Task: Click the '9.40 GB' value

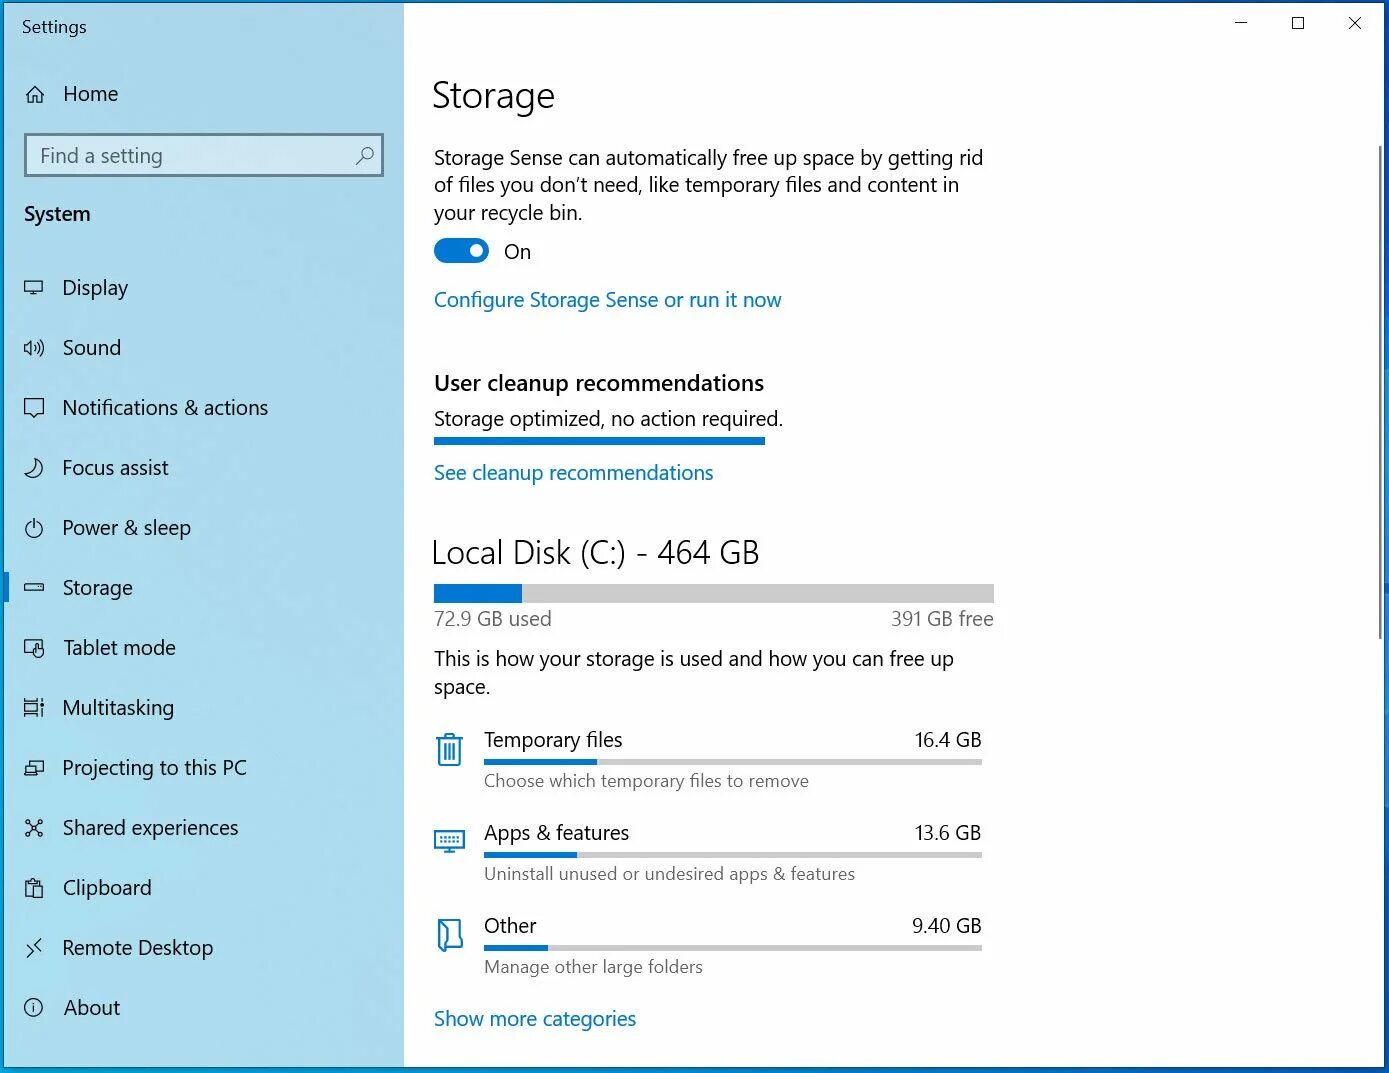Action: pyautogui.click(x=947, y=926)
